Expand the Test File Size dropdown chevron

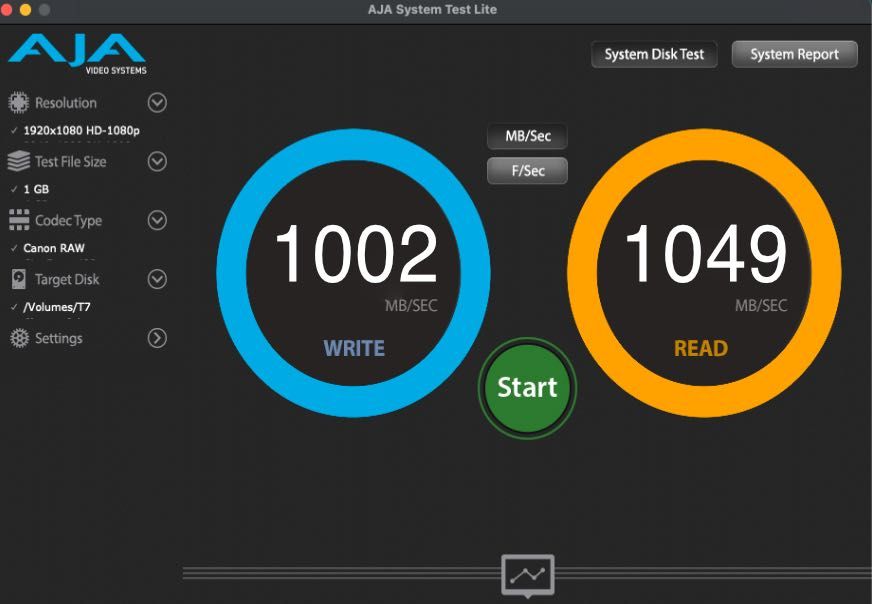point(157,162)
